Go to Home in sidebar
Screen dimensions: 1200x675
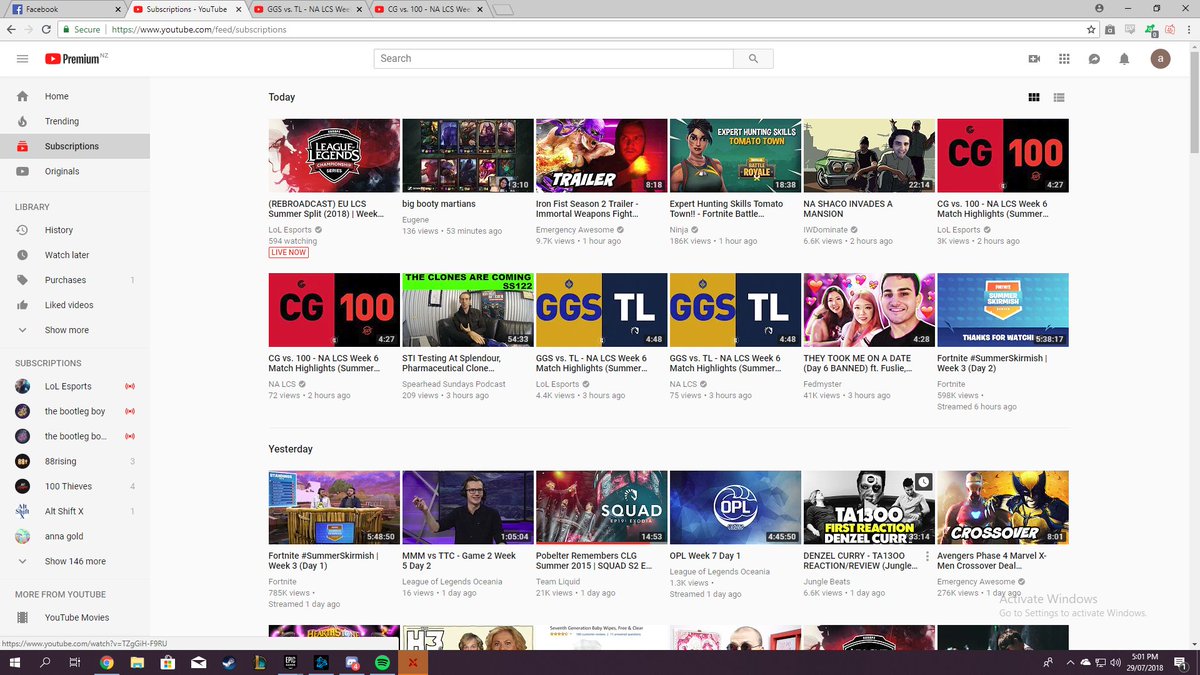75,97
